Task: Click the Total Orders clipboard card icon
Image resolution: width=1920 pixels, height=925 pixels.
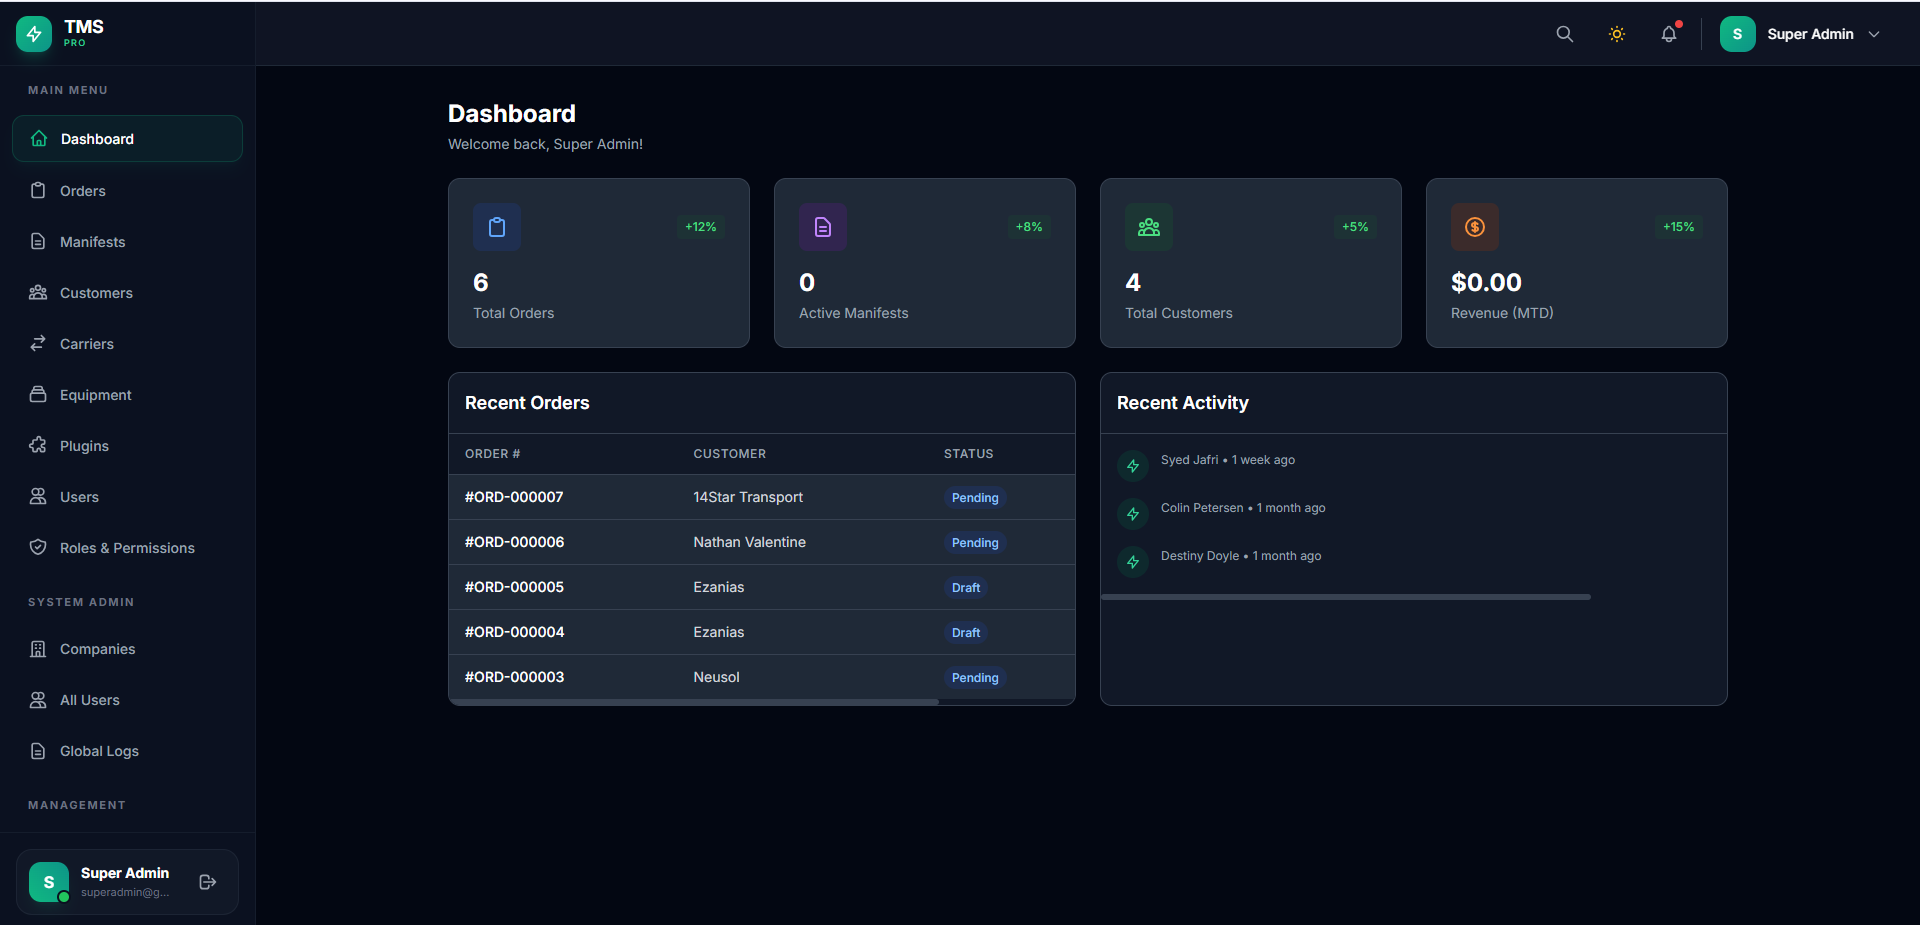Action: pyautogui.click(x=497, y=227)
